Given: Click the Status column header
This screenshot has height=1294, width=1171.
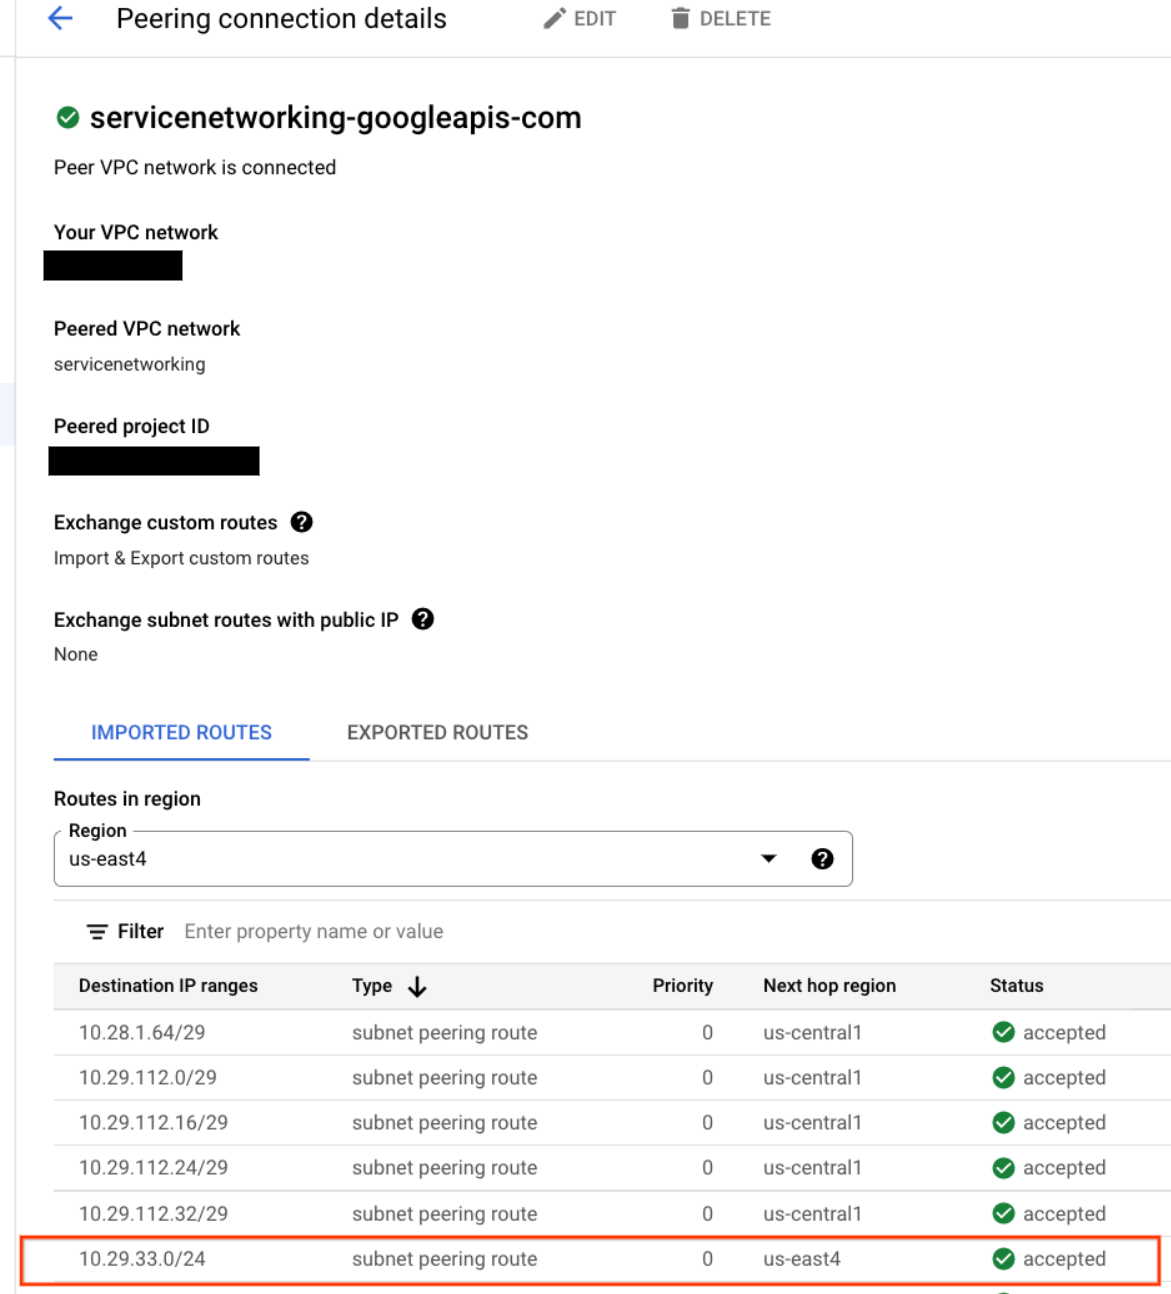Looking at the screenshot, I should tap(1016, 986).
